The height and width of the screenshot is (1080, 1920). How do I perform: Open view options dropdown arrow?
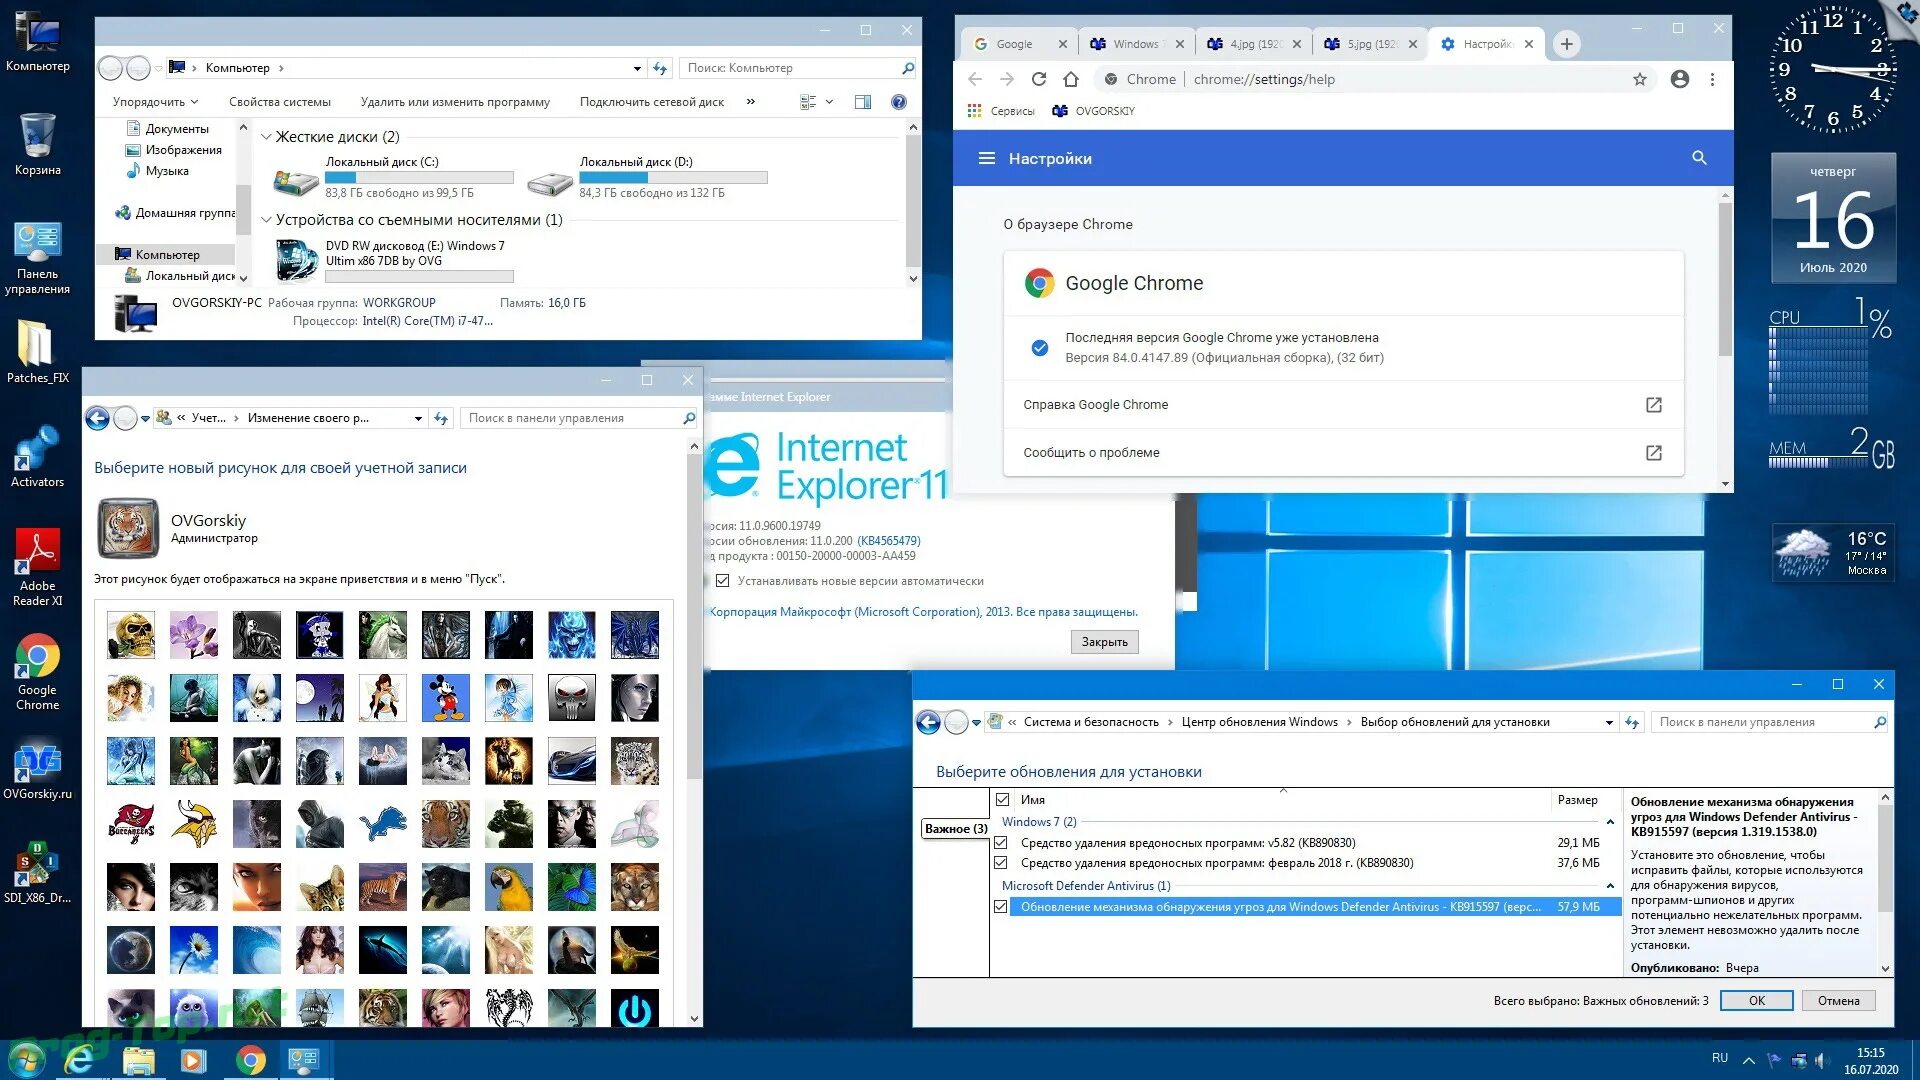pos(829,102)
